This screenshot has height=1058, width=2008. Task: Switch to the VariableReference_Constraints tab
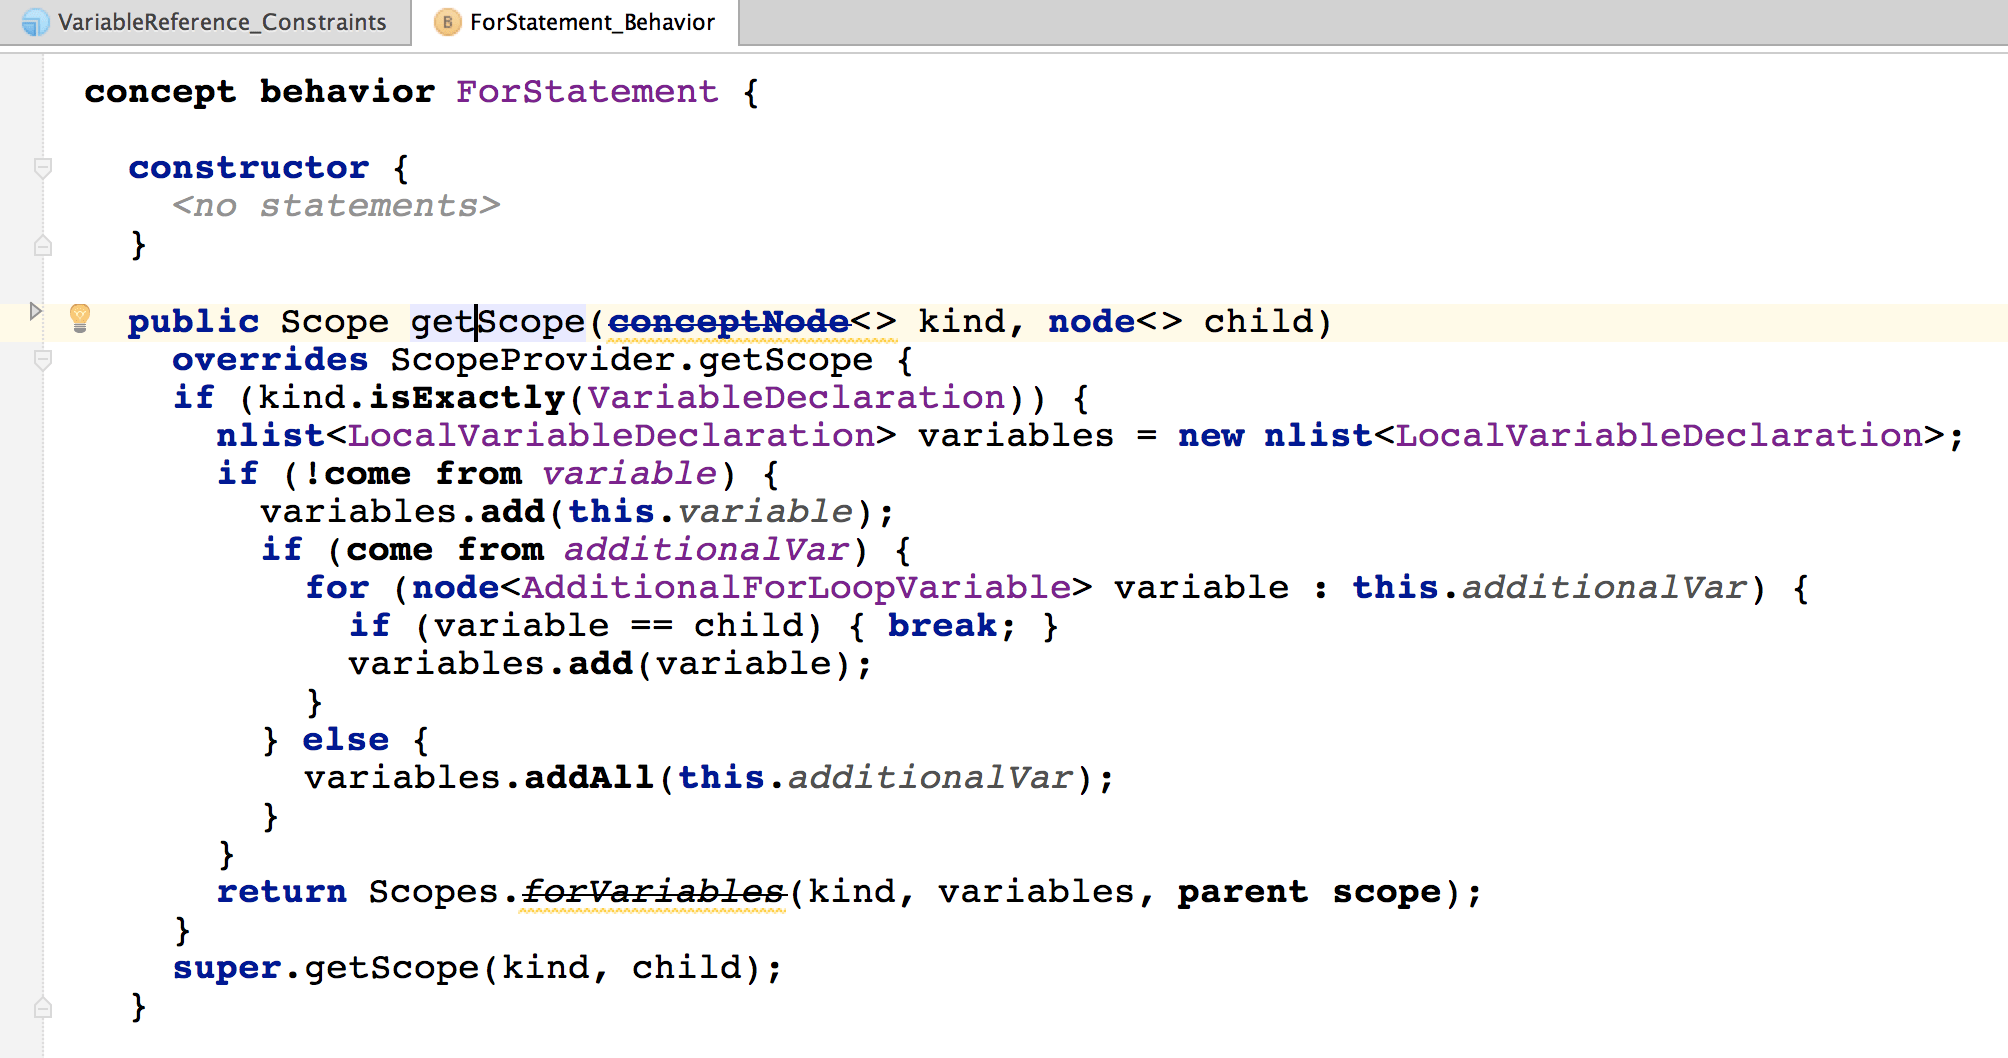point(206,22)
